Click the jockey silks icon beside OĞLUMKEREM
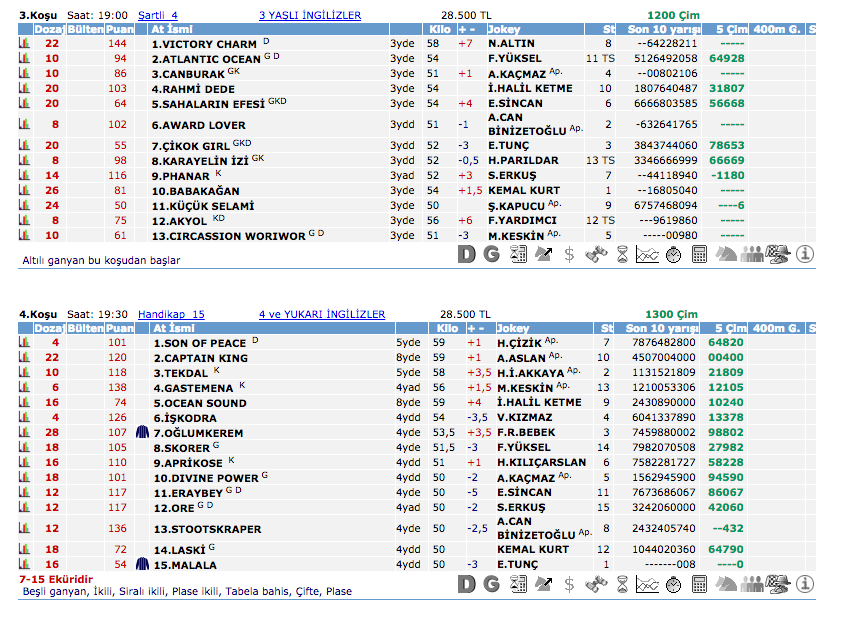 pos(141,433)
